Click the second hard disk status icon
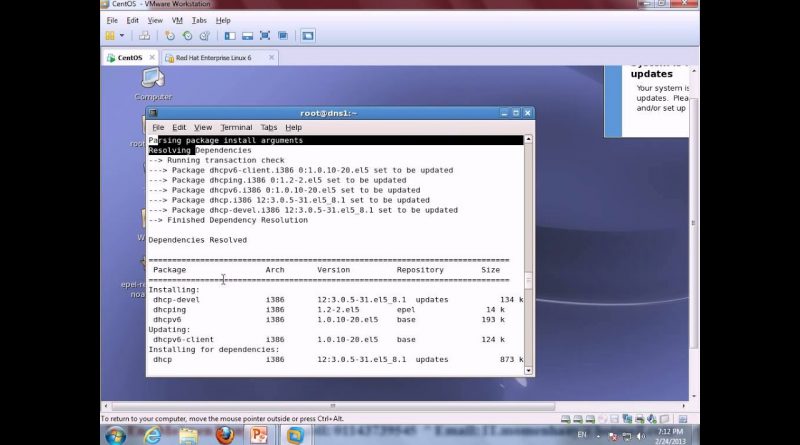The width and height of the screenshot is (800, 445). [x=578, y=419]
